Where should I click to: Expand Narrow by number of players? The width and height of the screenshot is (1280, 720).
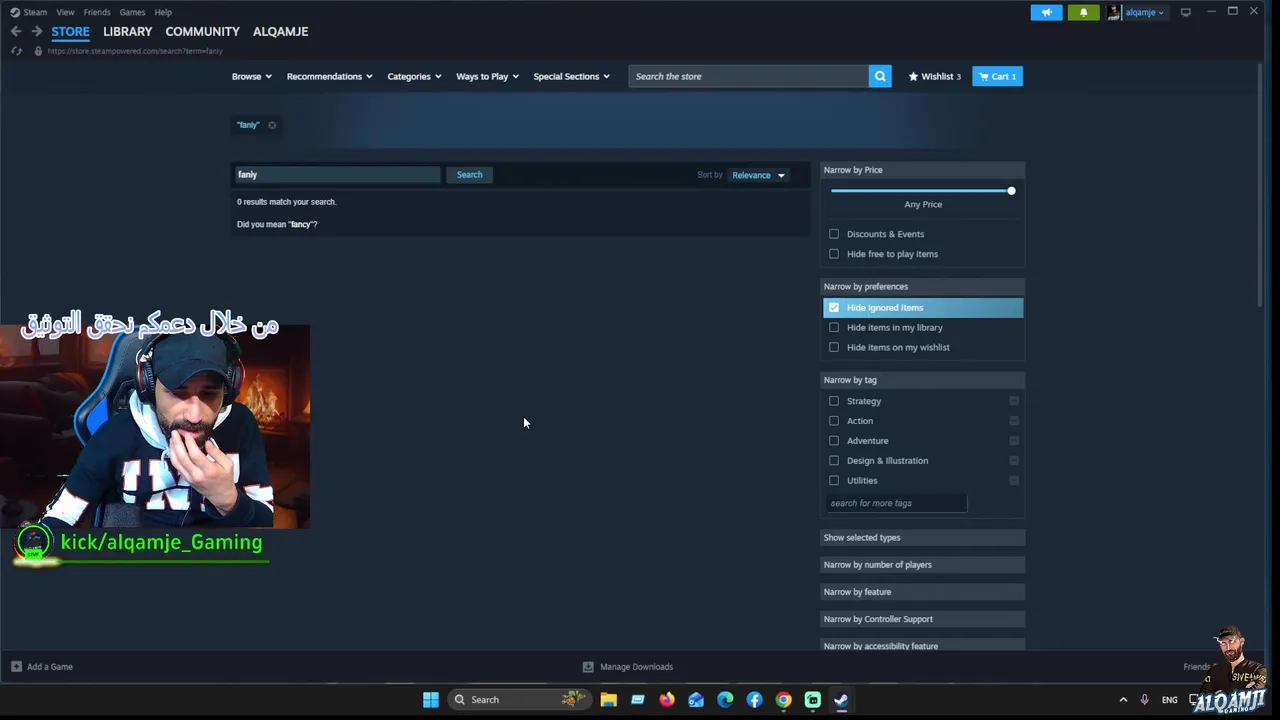pyautogui.click(x=922, y=565)
